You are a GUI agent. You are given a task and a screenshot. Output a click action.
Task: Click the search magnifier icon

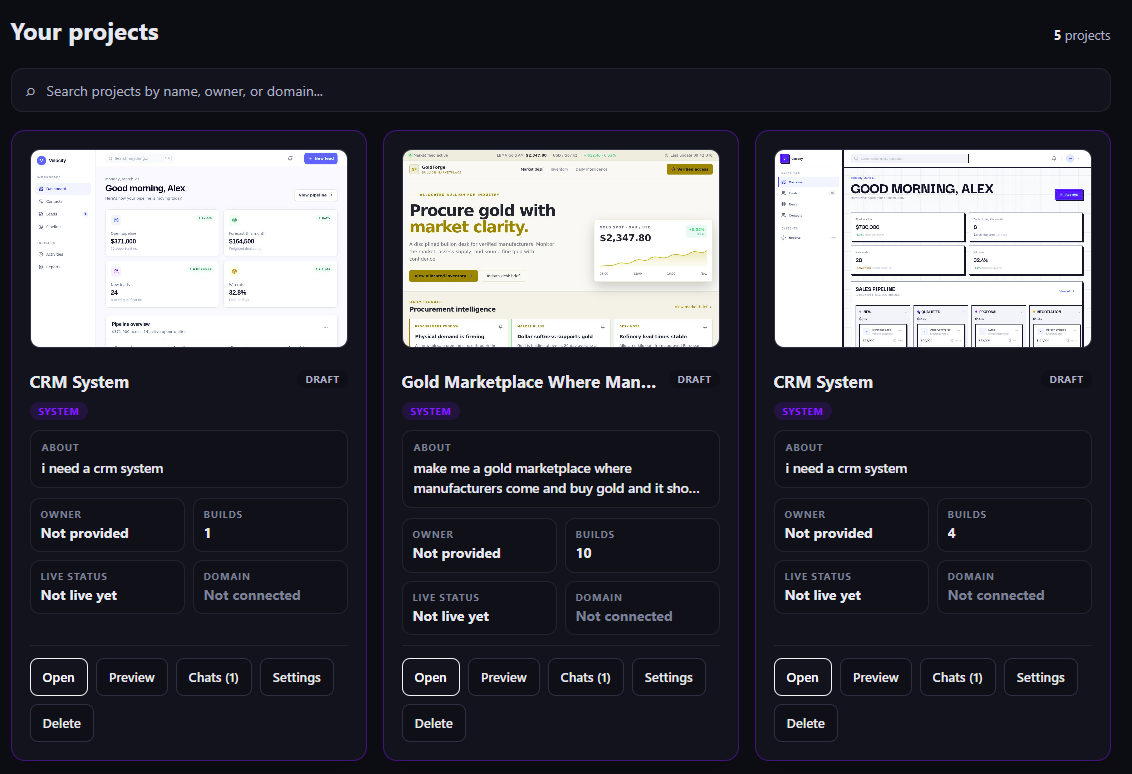(x=30, y=92)
